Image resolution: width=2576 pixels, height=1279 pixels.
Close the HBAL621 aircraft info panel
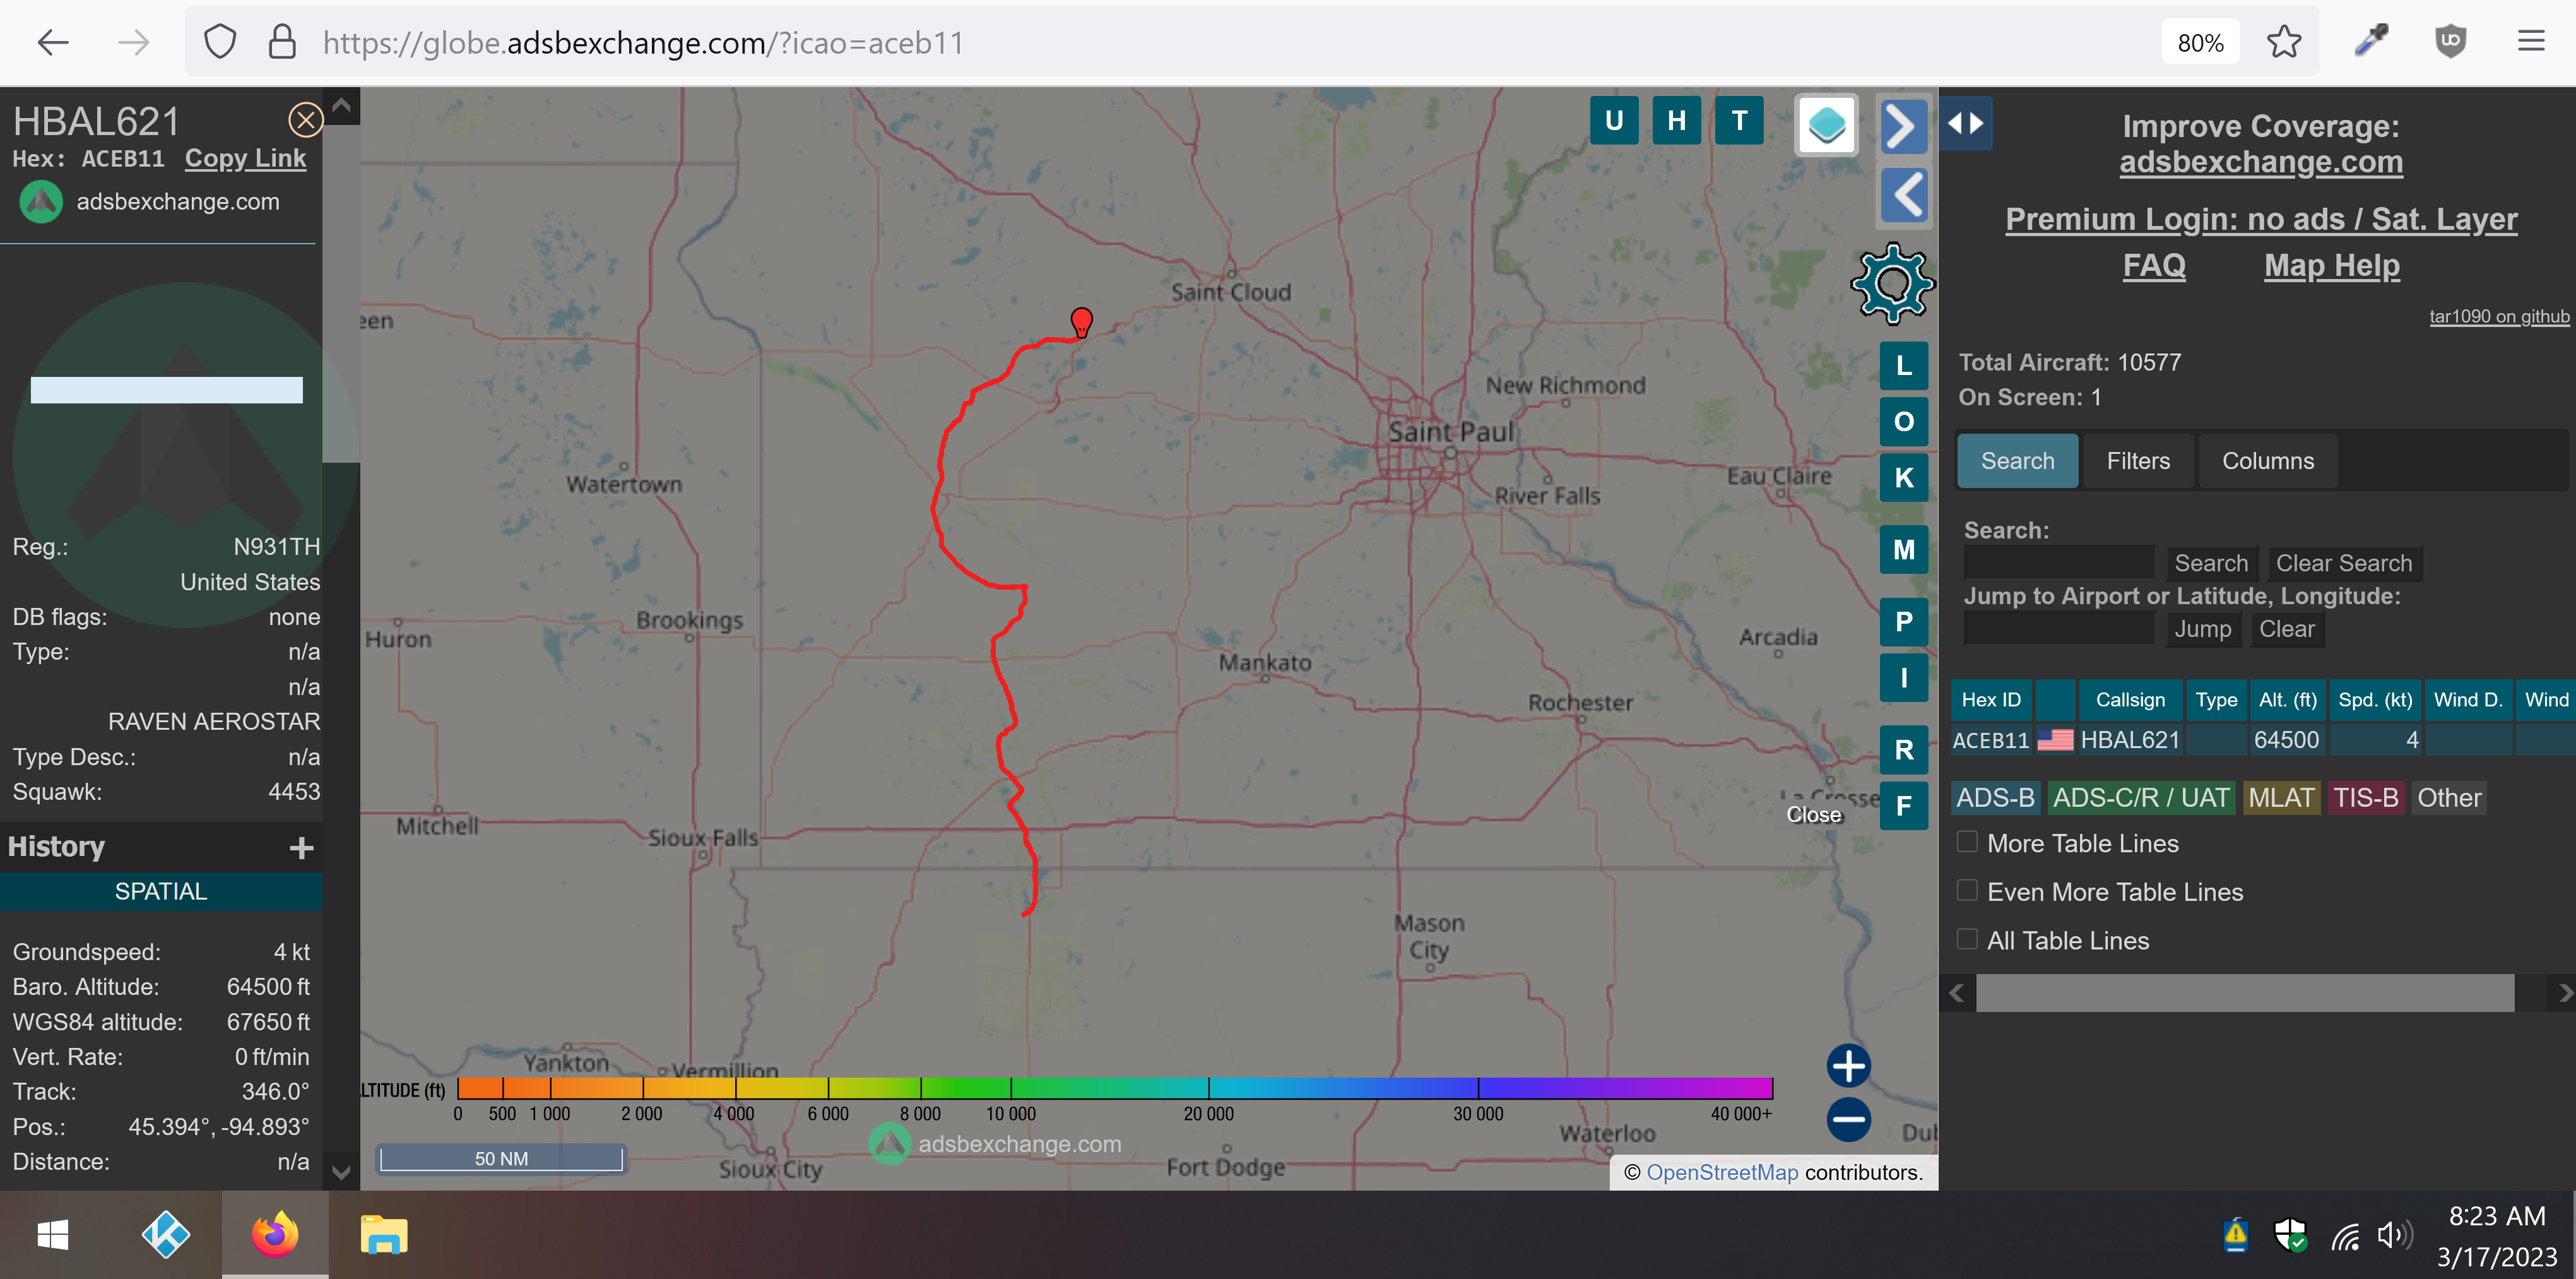tap(305, 120)
